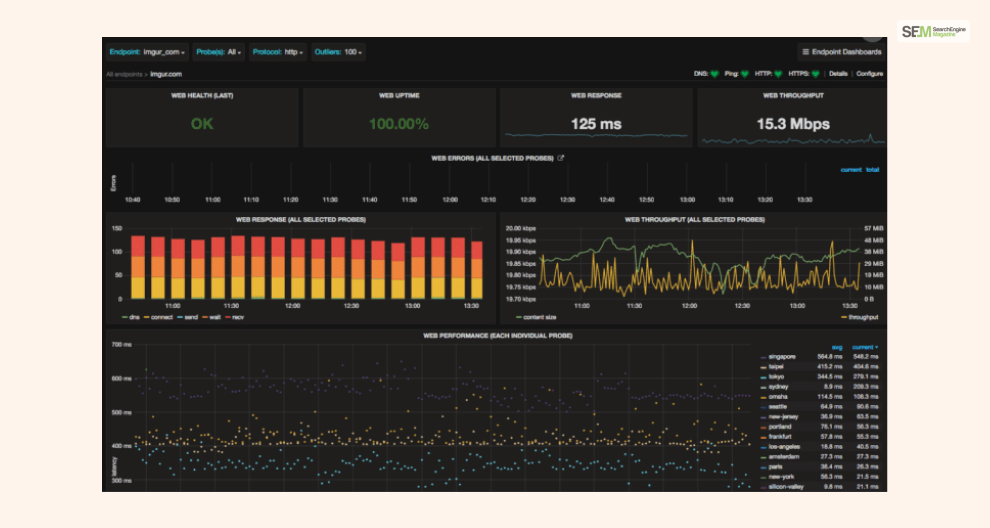Viewport: 990px width, 528px height.
Task: Click the 100.00% uptime value
Action: (399, 124)
